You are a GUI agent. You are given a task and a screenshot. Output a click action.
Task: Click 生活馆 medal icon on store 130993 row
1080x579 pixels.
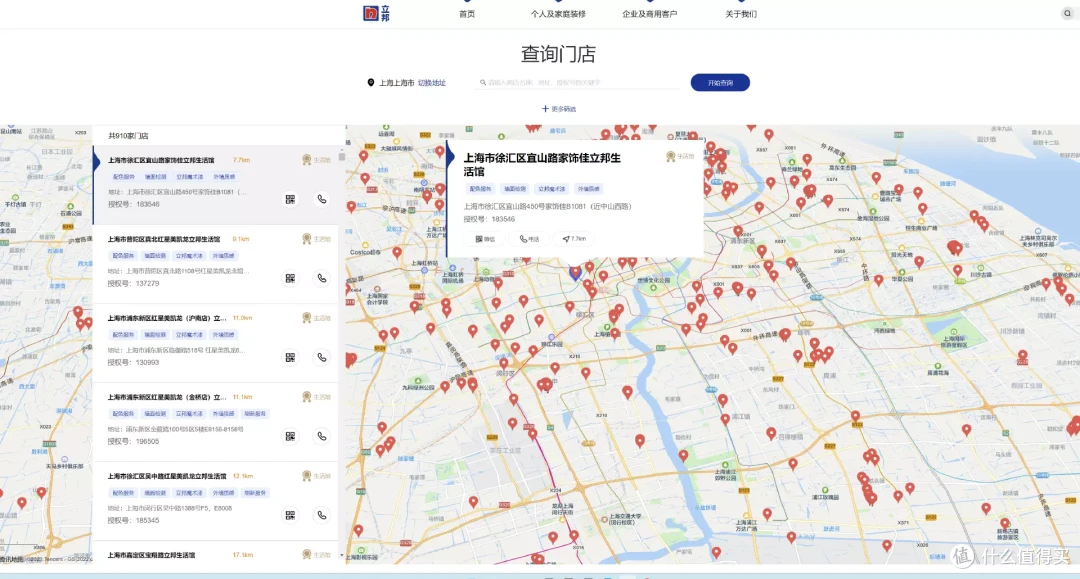(x=307, y=318)
